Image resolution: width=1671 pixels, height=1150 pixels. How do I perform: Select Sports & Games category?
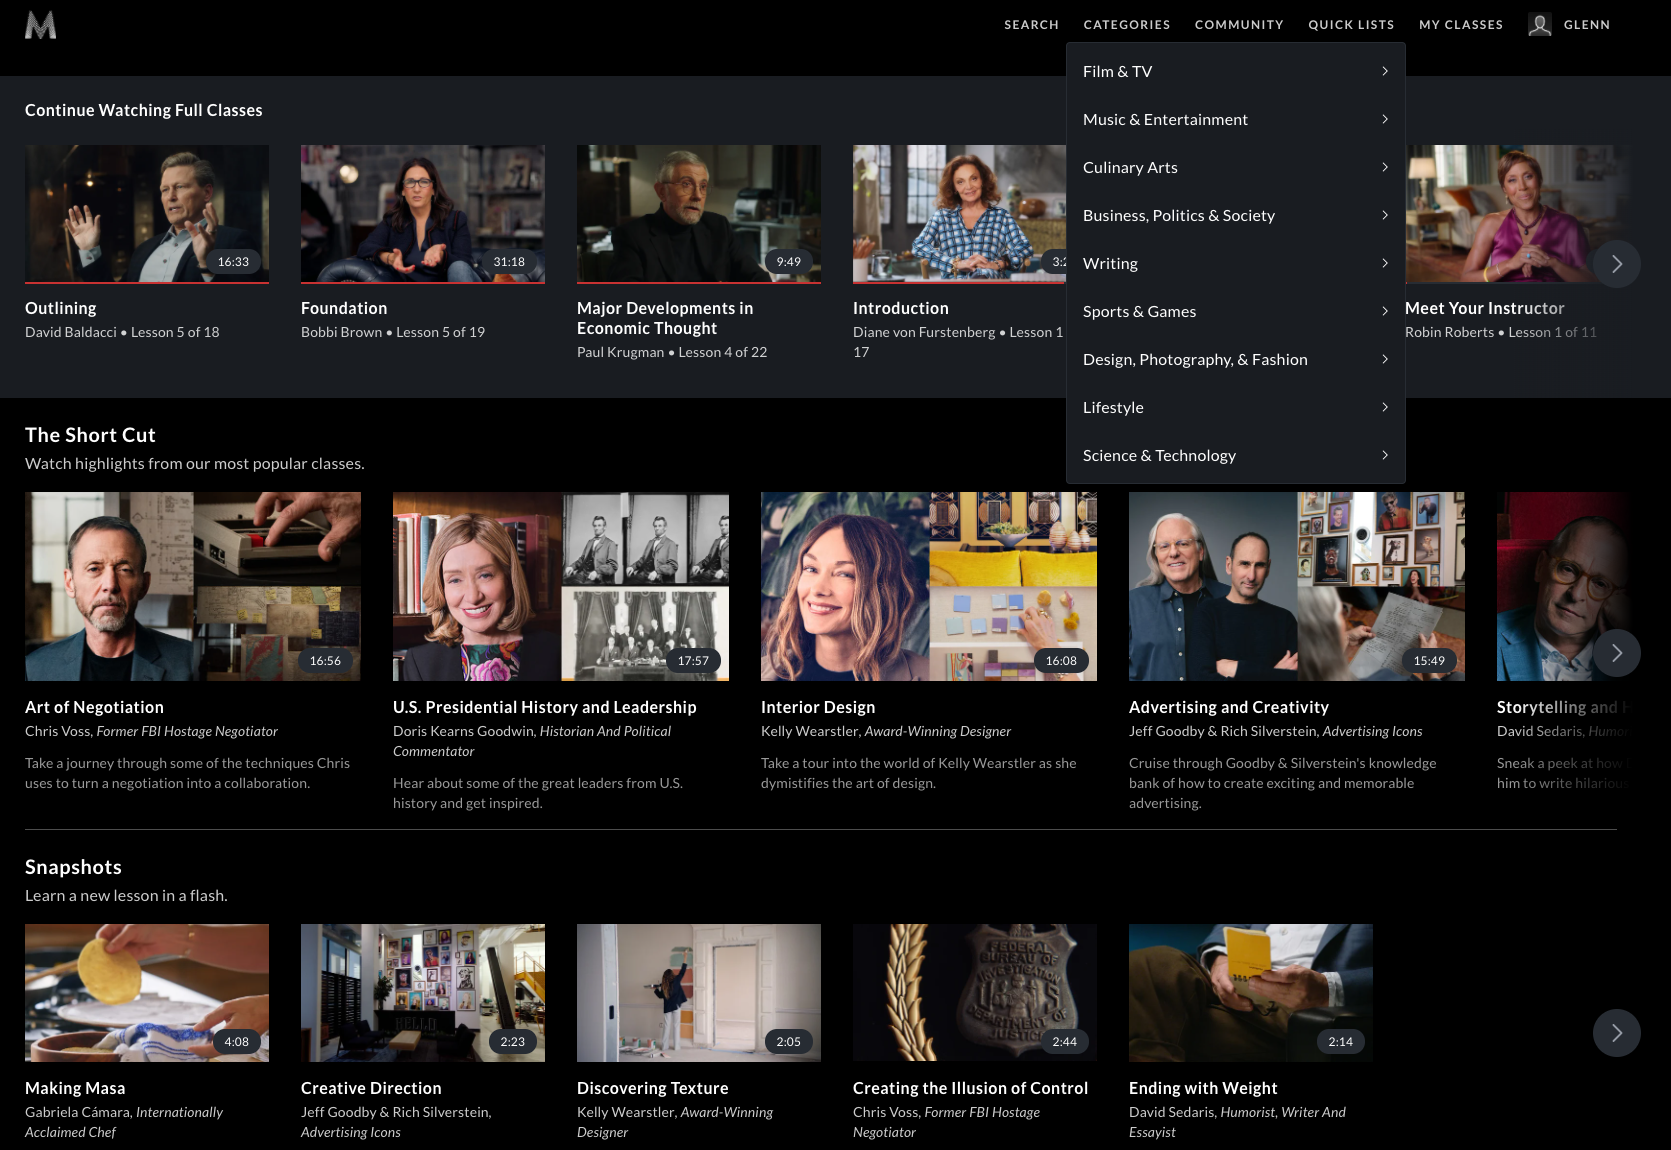pos(1236,311)
